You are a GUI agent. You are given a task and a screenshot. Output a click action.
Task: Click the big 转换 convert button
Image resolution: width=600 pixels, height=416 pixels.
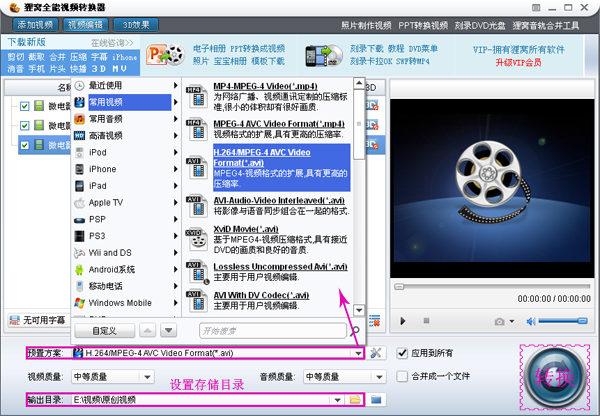tap(555, 377)
